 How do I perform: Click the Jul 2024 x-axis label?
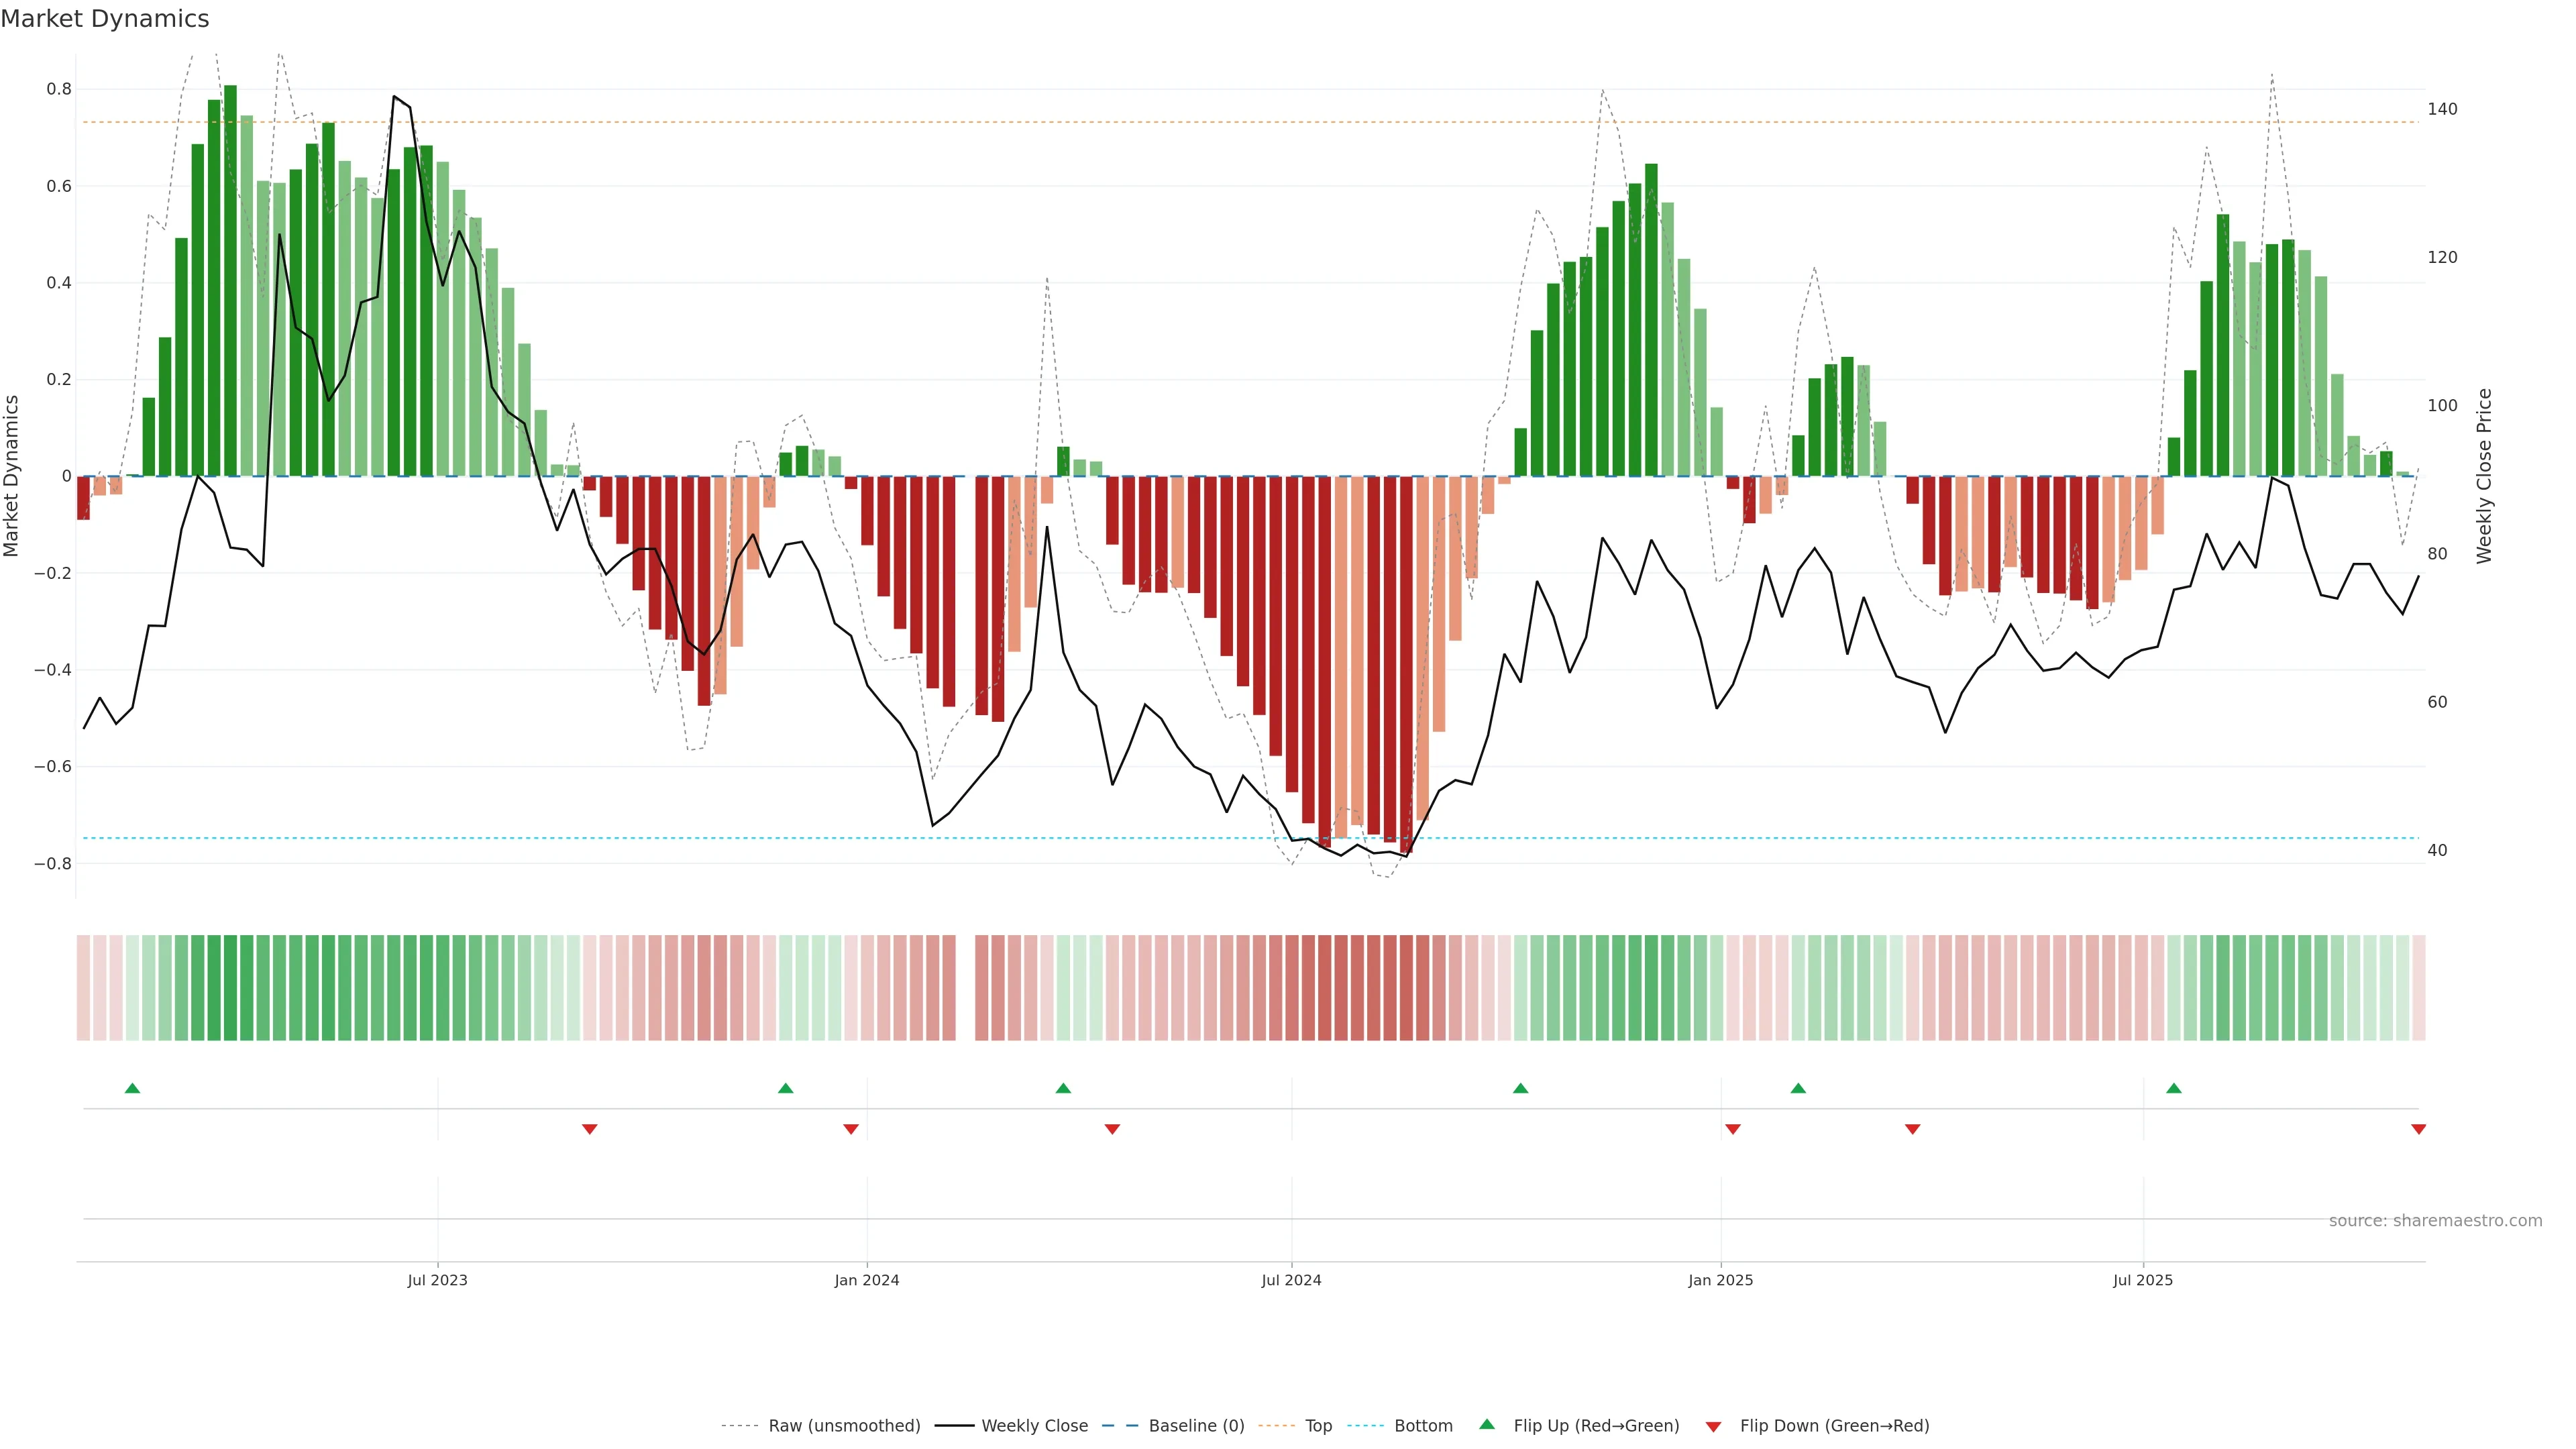click(1291, 1280)
